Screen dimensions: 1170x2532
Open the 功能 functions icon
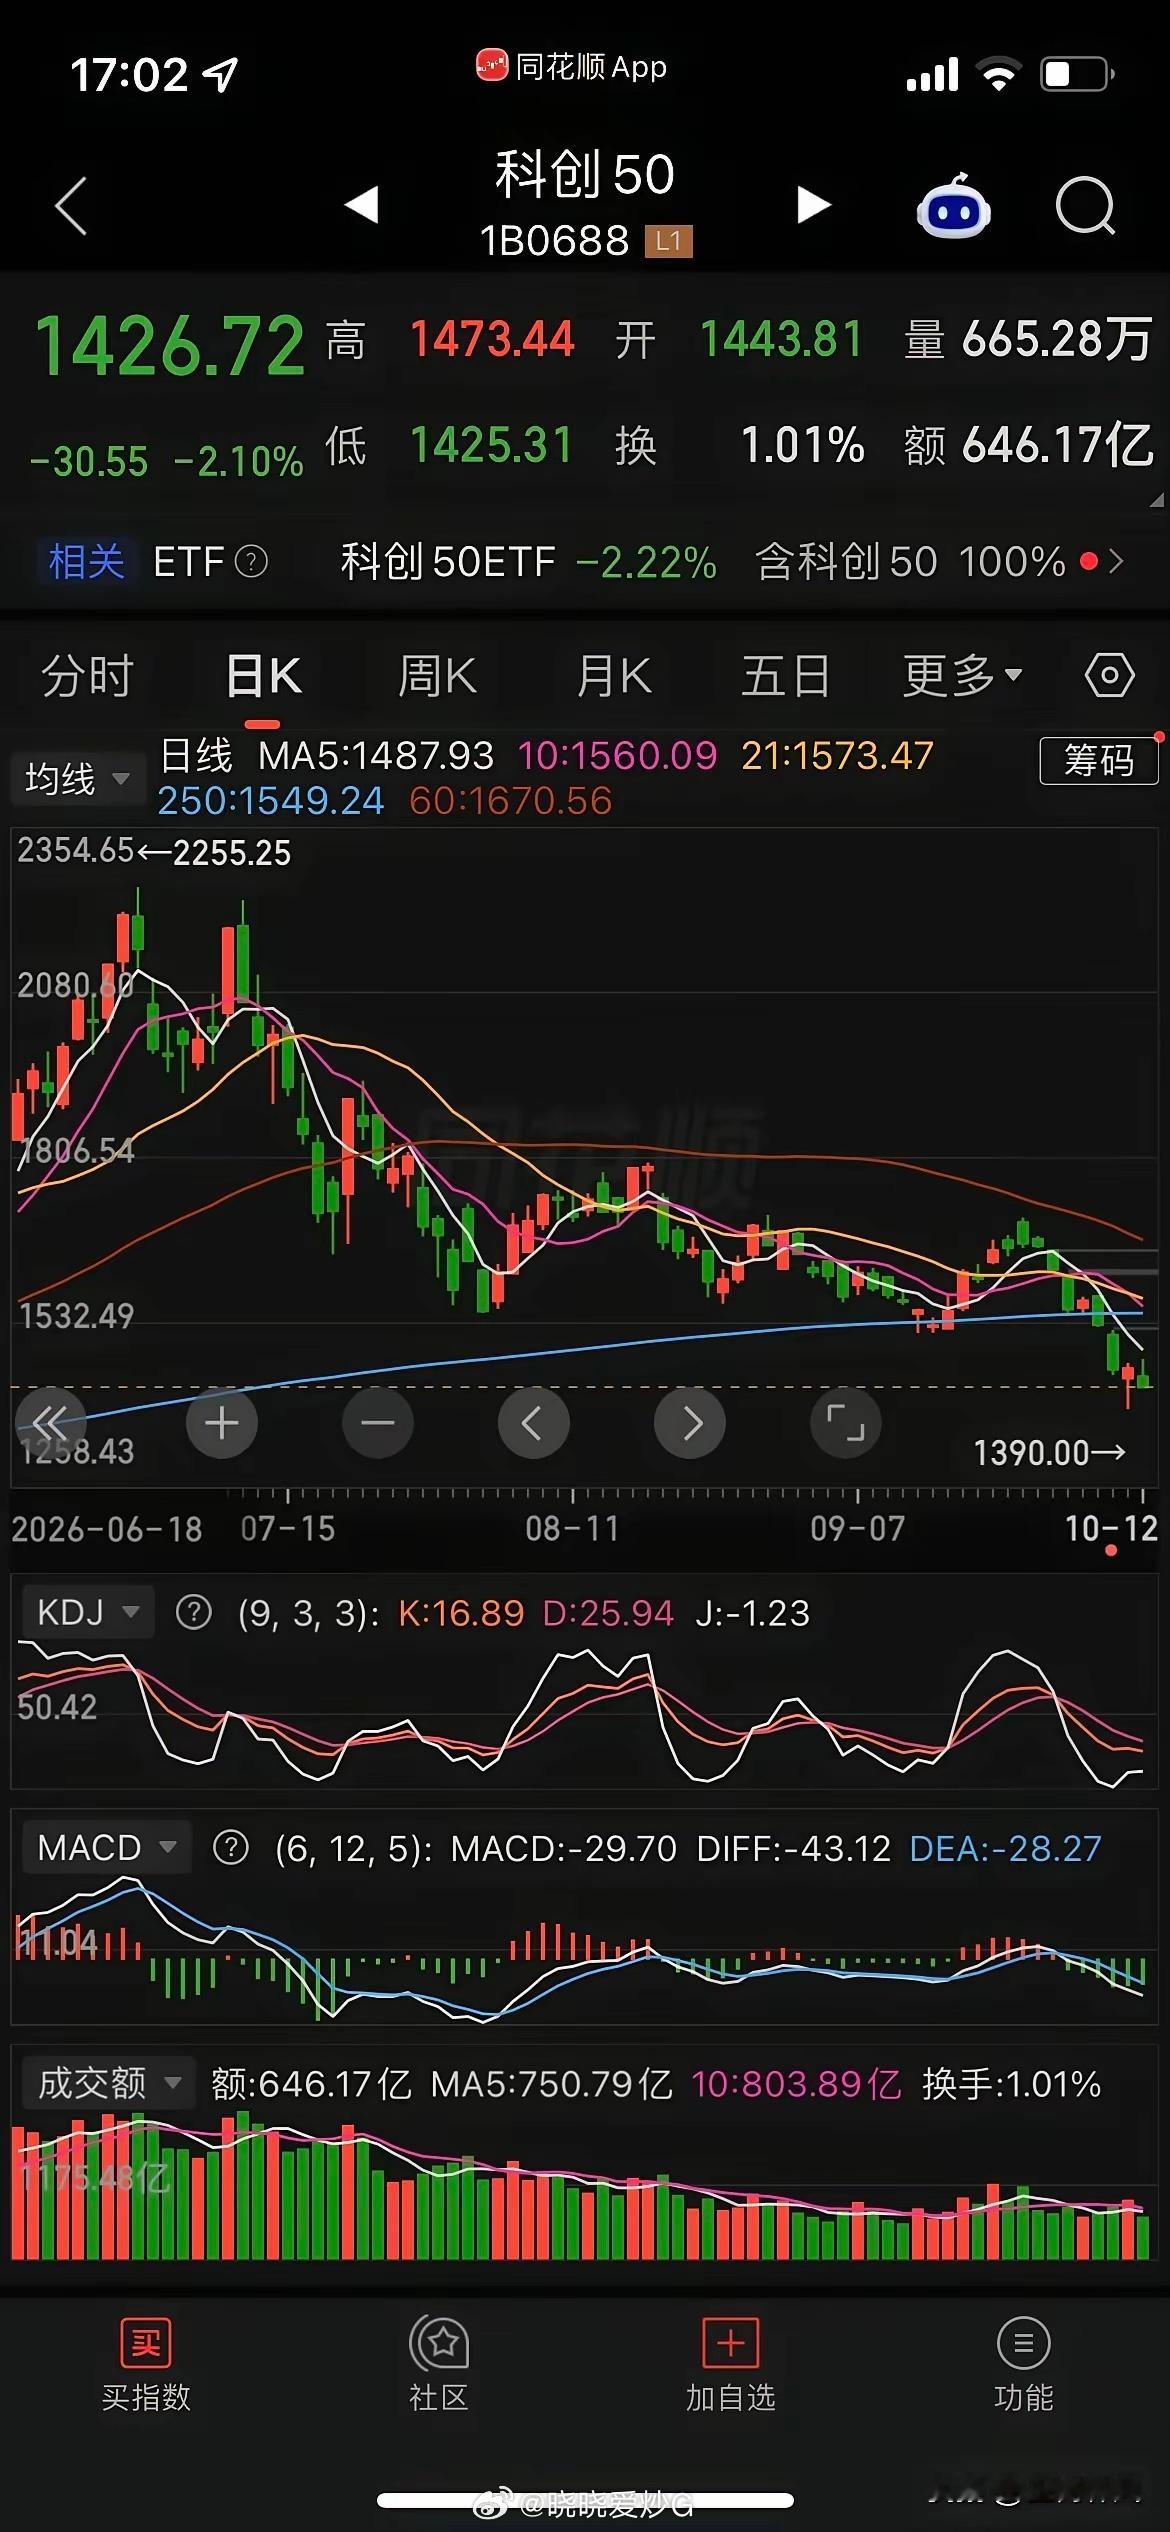point(1023,2342)
